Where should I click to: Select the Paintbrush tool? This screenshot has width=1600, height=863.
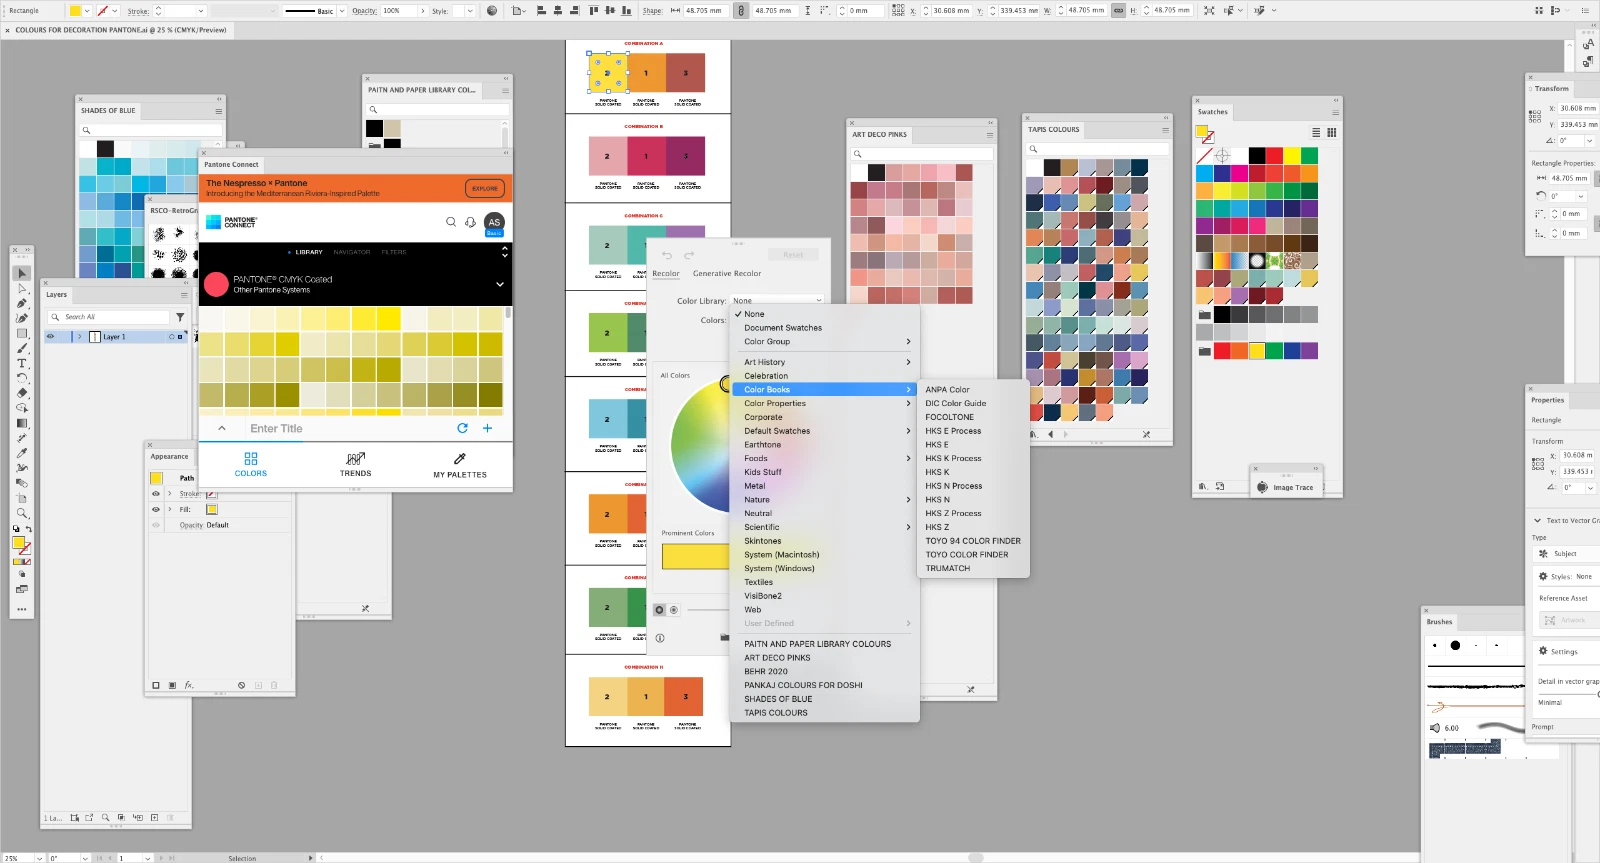(22, 348)
